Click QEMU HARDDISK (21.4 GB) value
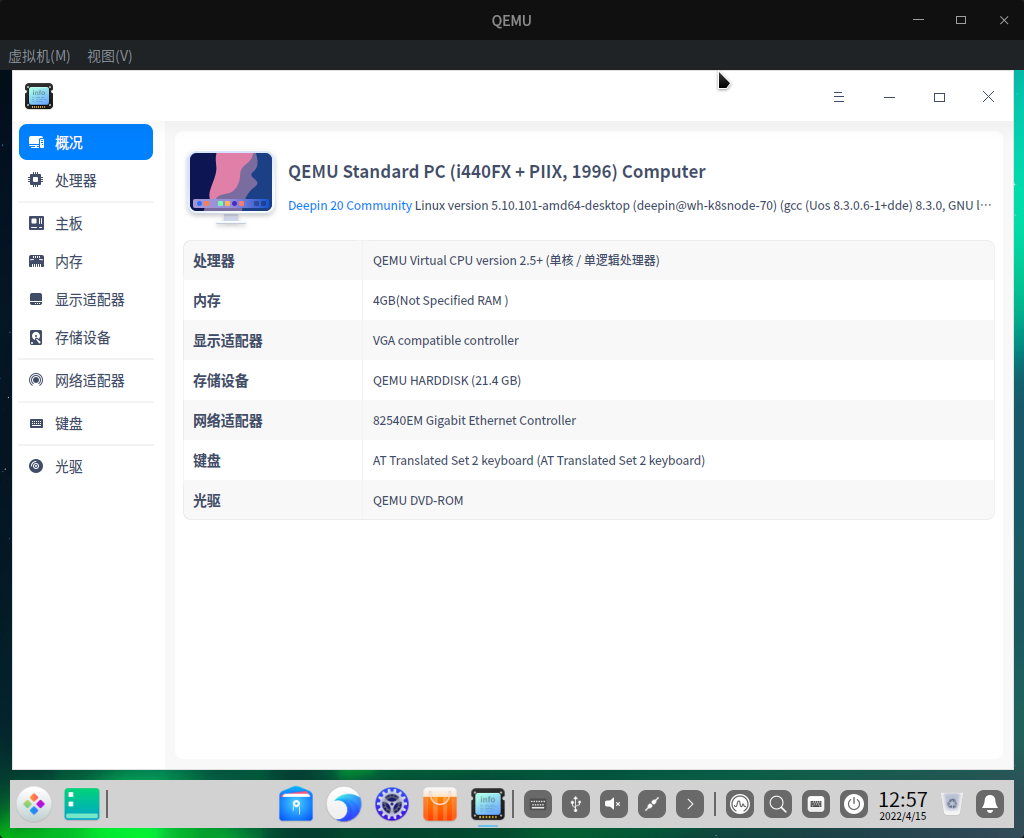The width and height of the screenshot is (1024, 838). pyautogui.click(x=447, y=380)
